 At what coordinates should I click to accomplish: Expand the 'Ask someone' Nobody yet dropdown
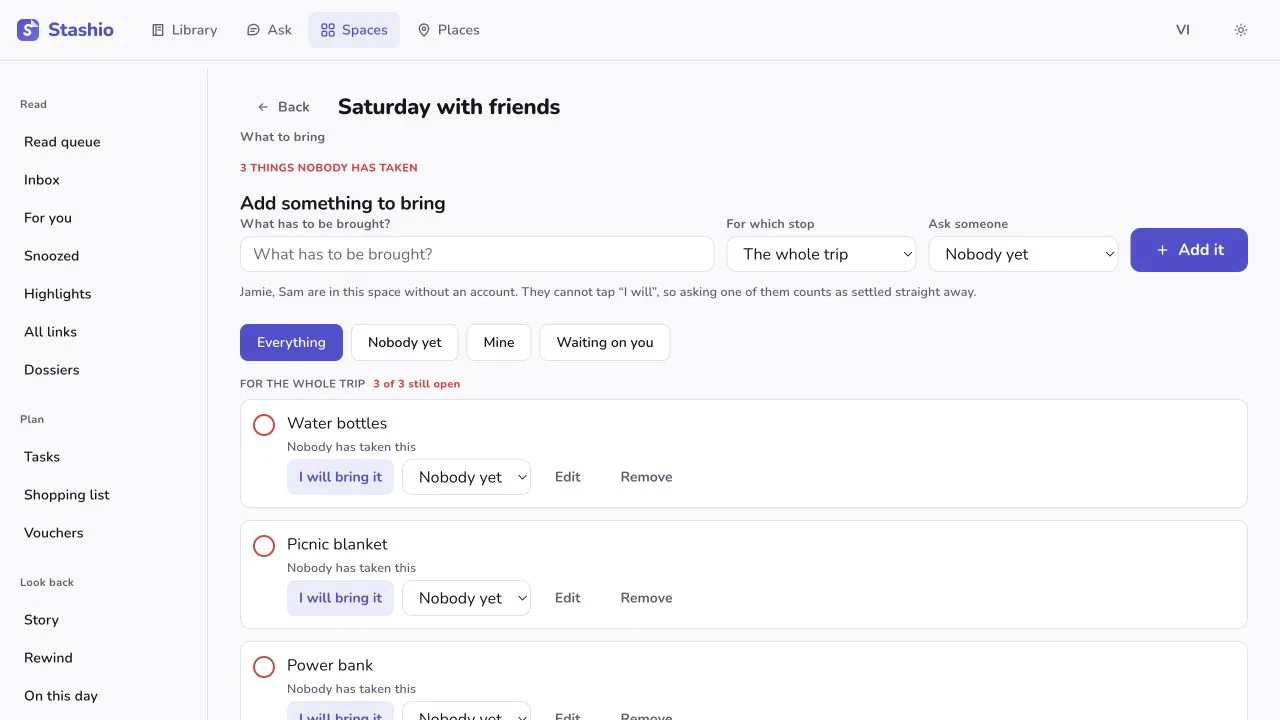[1023, 254]
